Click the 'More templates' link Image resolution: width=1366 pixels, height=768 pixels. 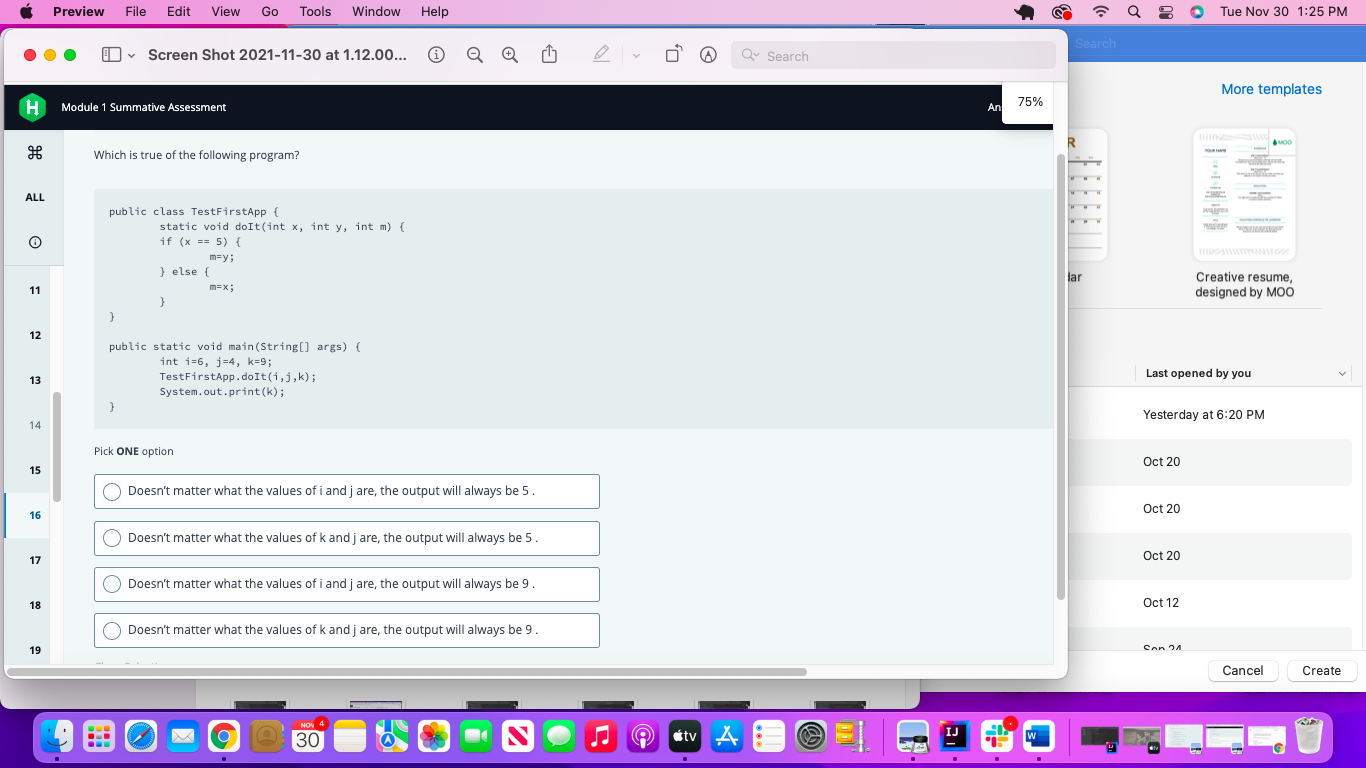(x=1271, y=89)
